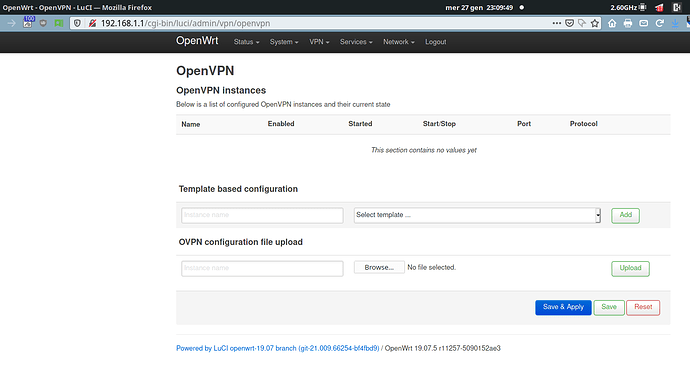Click the red Reset button
This screenshot has height=379, width=690.
click(x=643, y=307)
